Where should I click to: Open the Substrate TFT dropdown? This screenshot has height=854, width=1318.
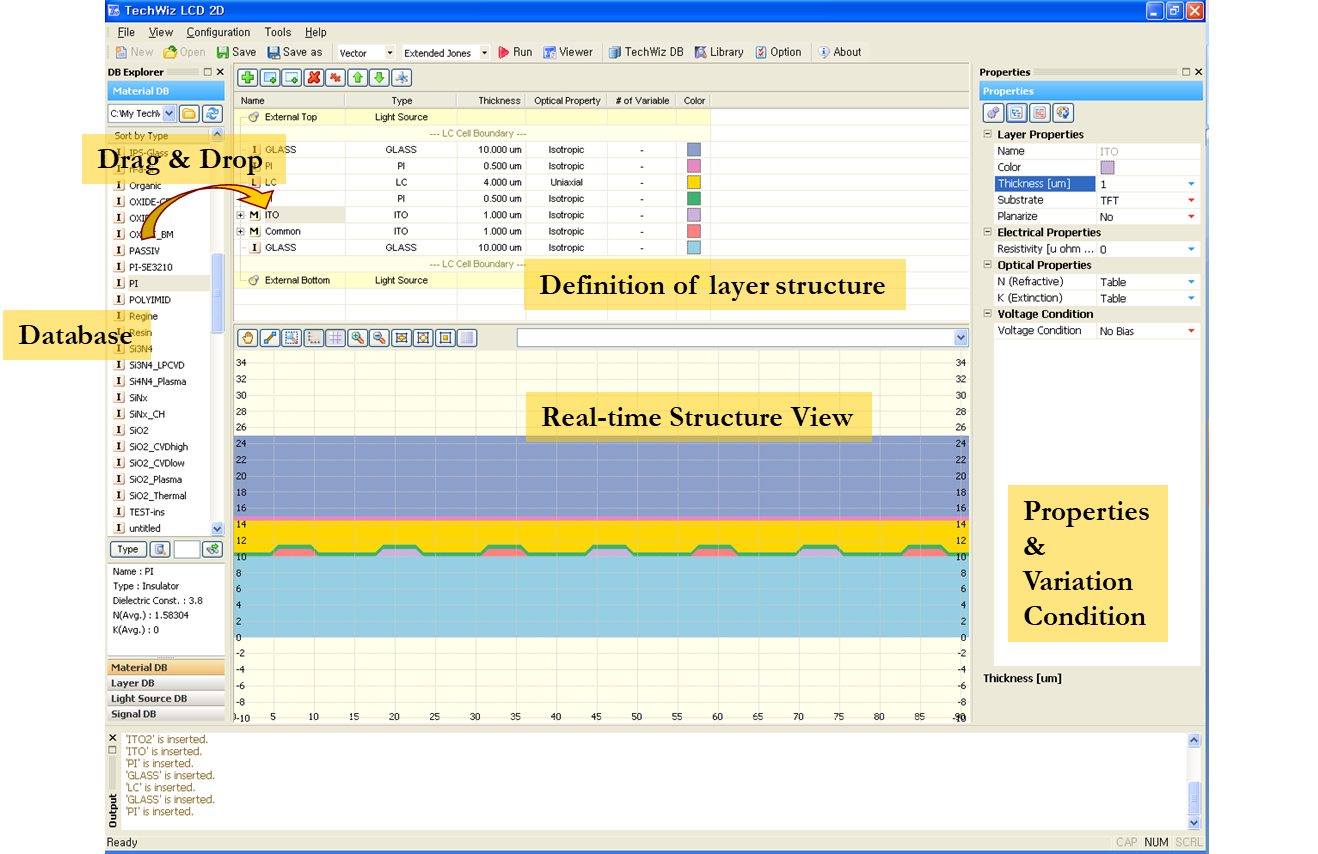pyautogui.click(x=1191, y=200)
